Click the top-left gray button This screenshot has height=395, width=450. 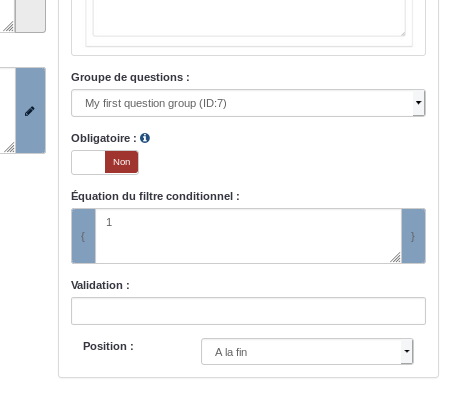(30, 16)
